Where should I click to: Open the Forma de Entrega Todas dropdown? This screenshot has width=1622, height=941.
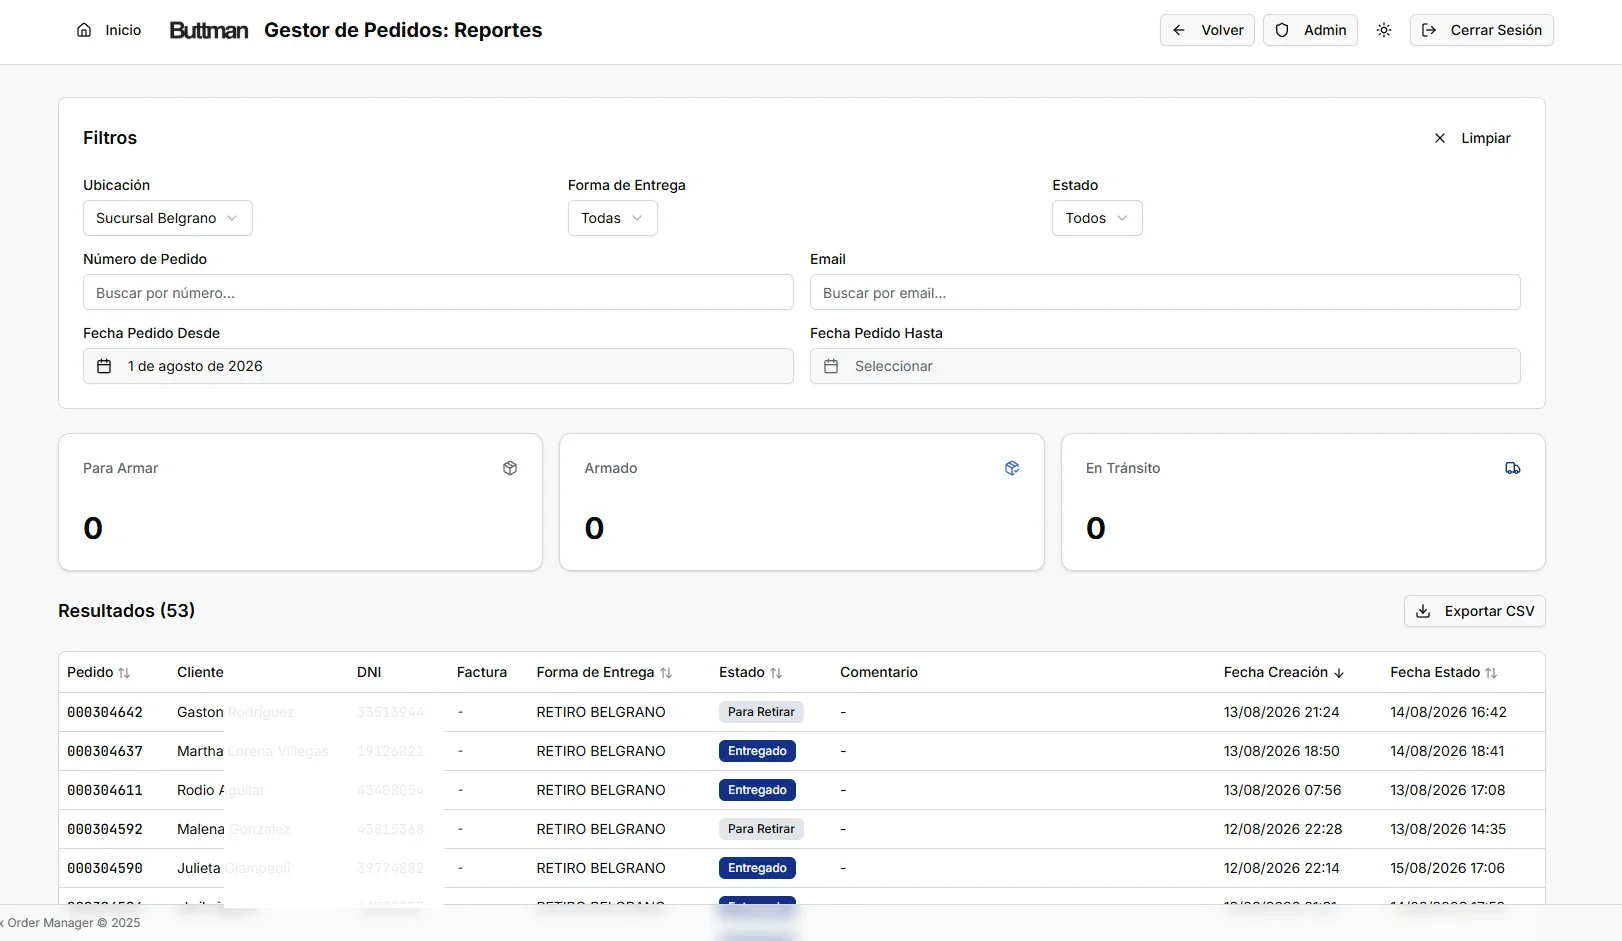coord(612,218)
